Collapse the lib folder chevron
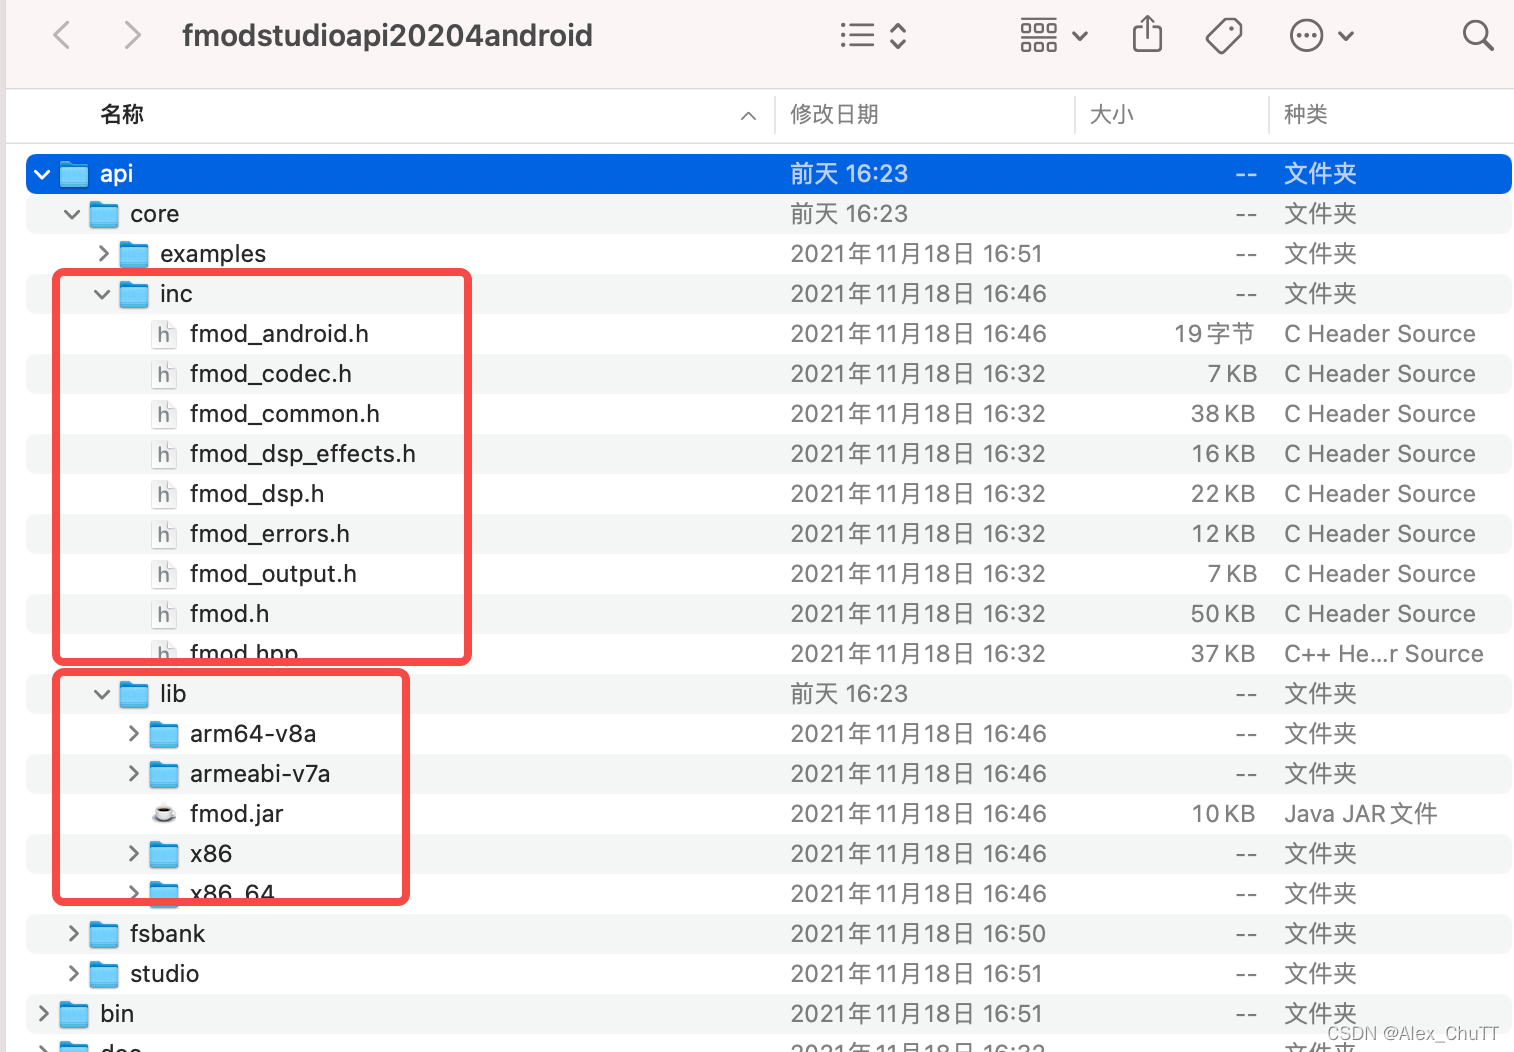The image size is (1514, 1052). coord(102,694)
